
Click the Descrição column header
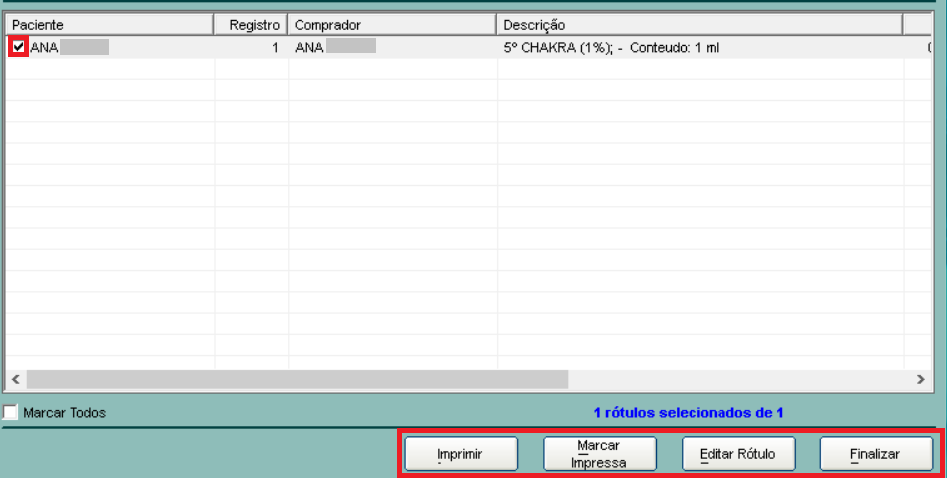pos(699,24)
